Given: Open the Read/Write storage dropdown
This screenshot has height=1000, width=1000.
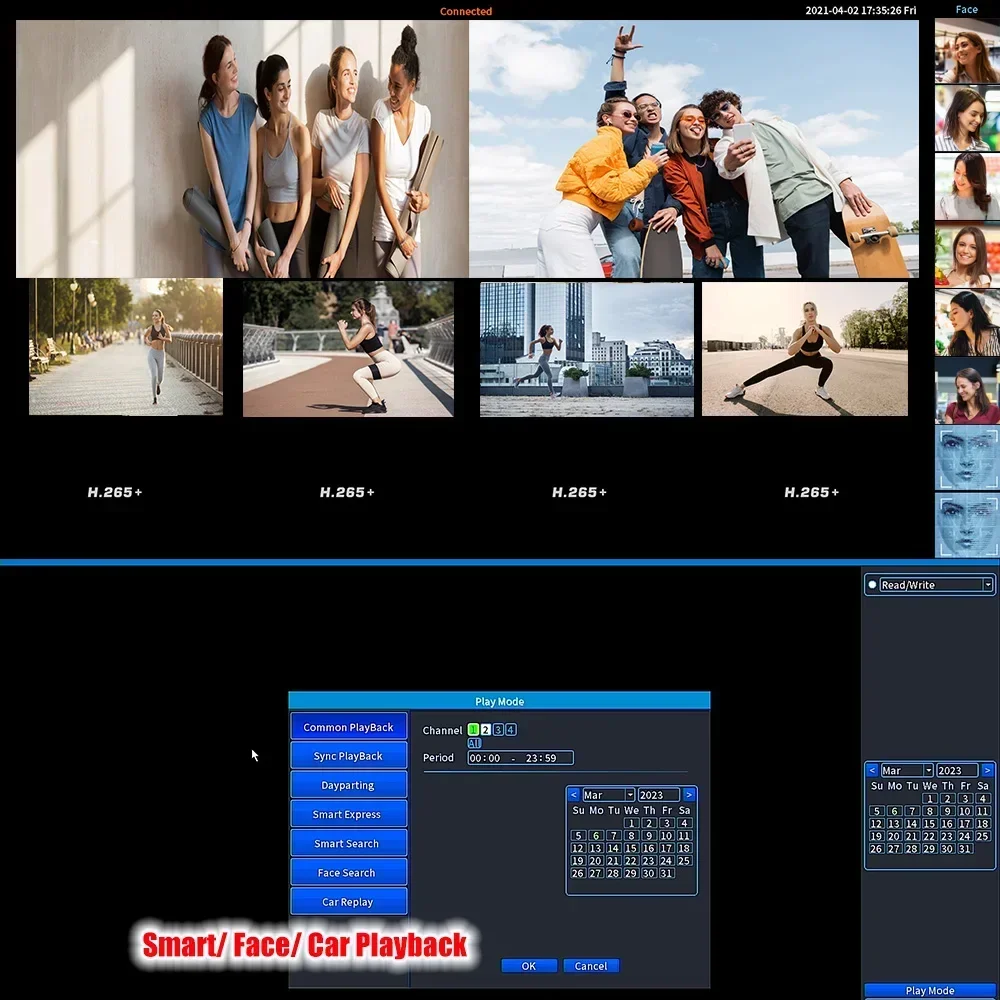Looking at the screenshot, I should [x=987, y=585].
